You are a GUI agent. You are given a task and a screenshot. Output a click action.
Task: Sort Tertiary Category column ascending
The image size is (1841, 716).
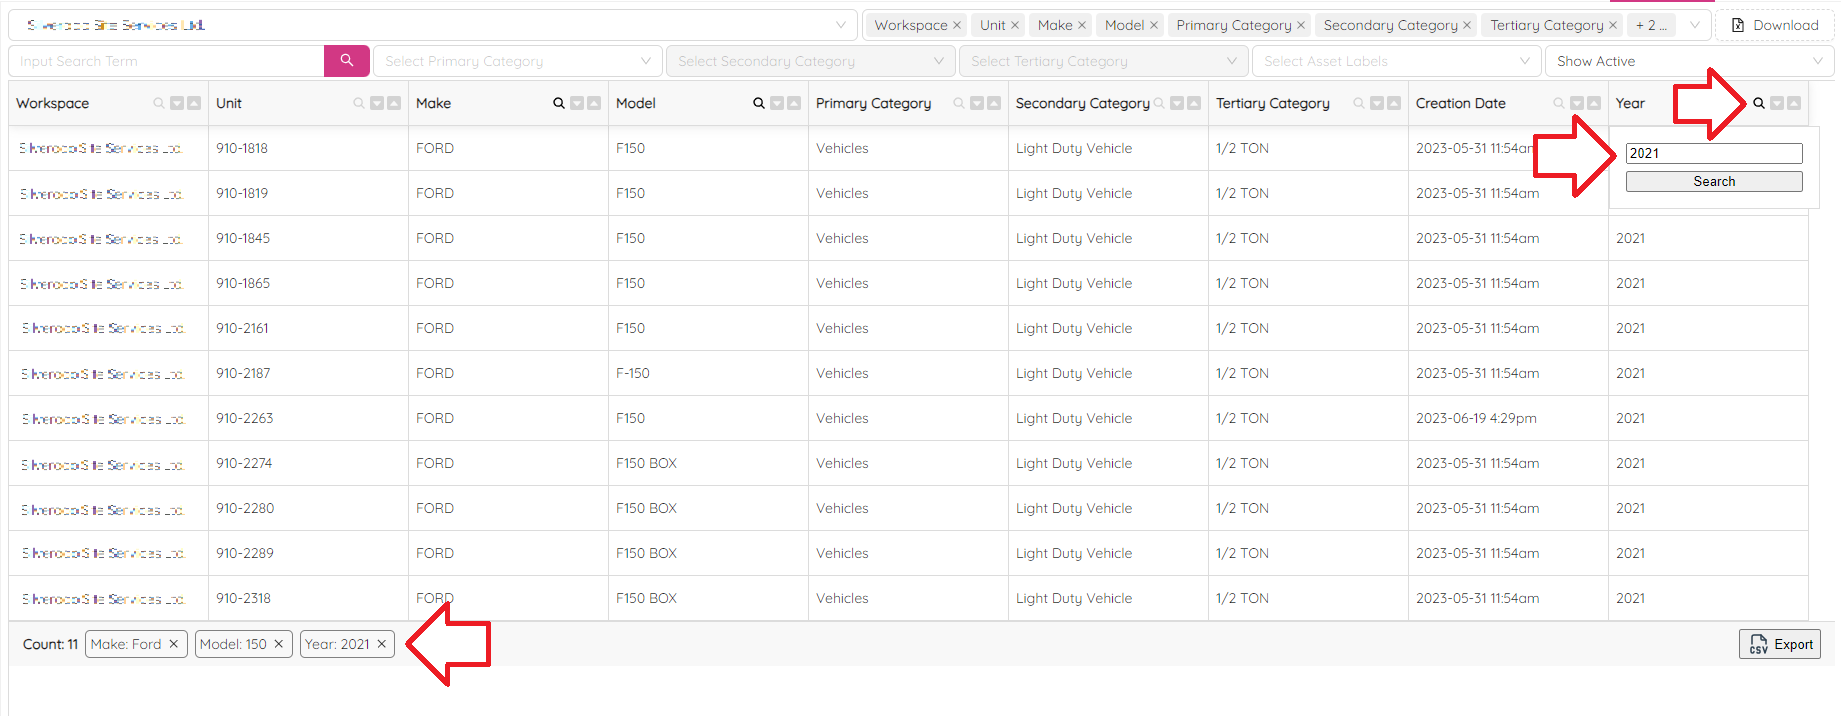pos(1394,103)
